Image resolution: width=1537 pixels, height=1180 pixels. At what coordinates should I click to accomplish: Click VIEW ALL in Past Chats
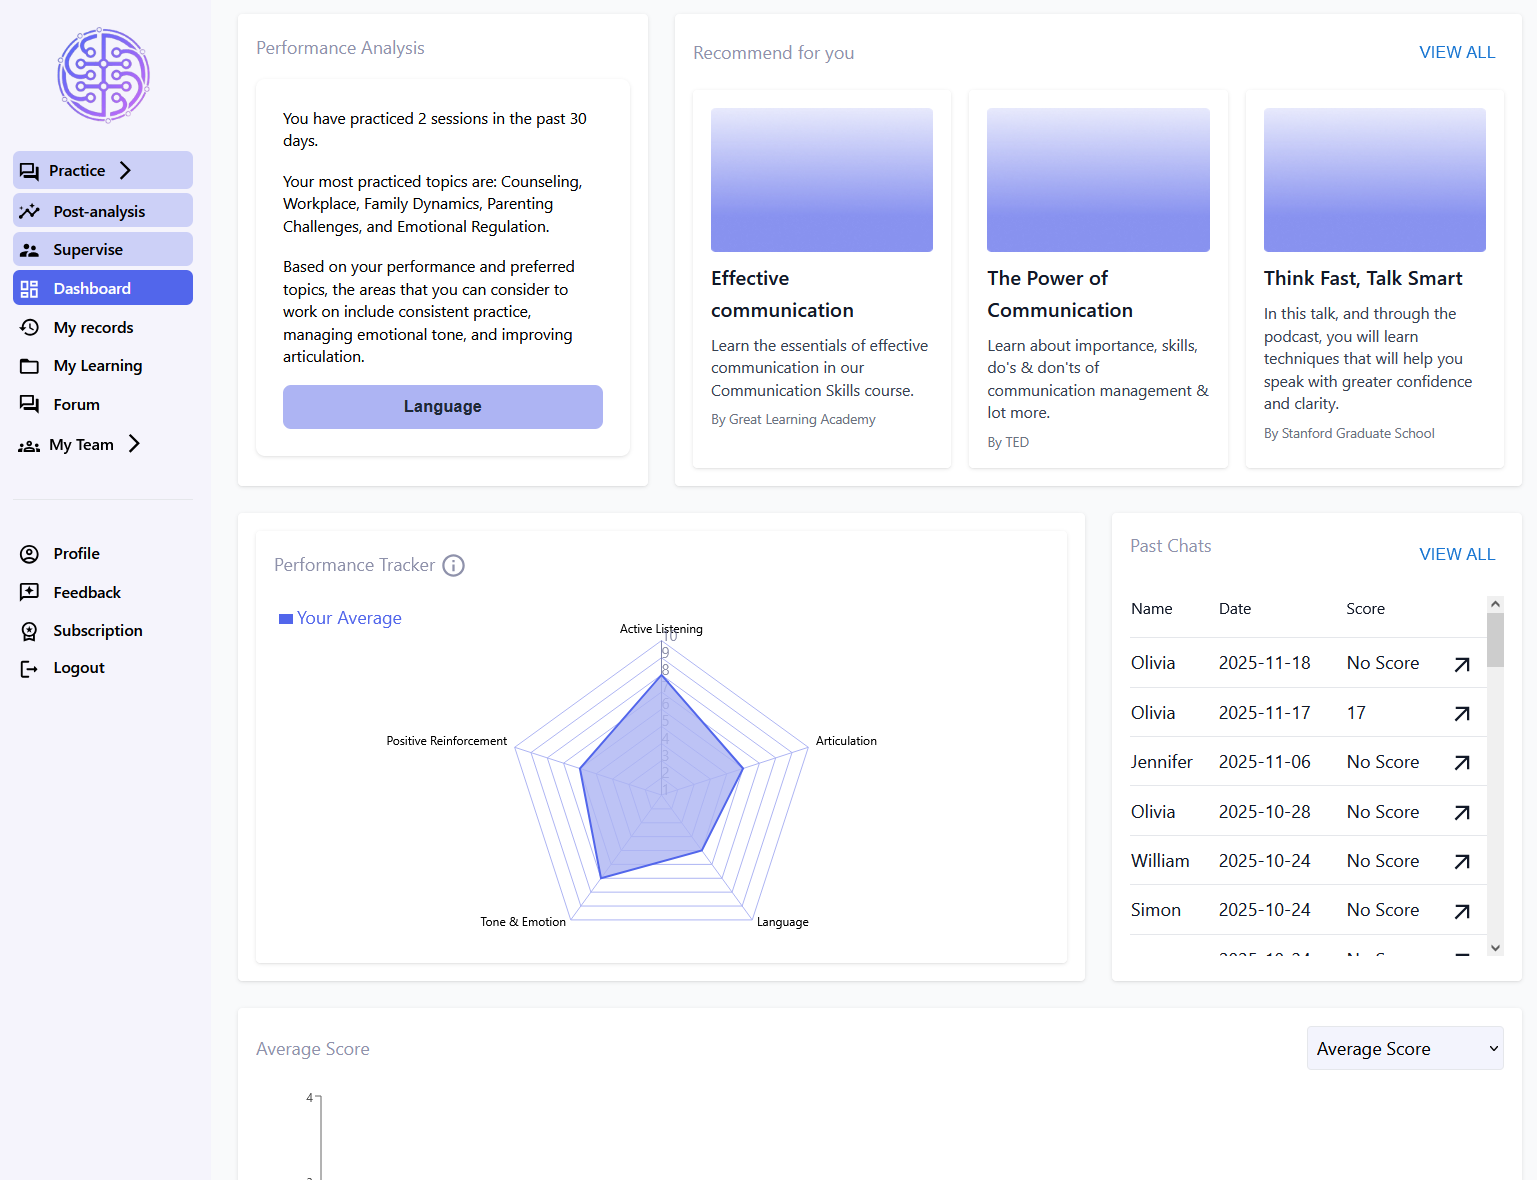coord(1456,555)
